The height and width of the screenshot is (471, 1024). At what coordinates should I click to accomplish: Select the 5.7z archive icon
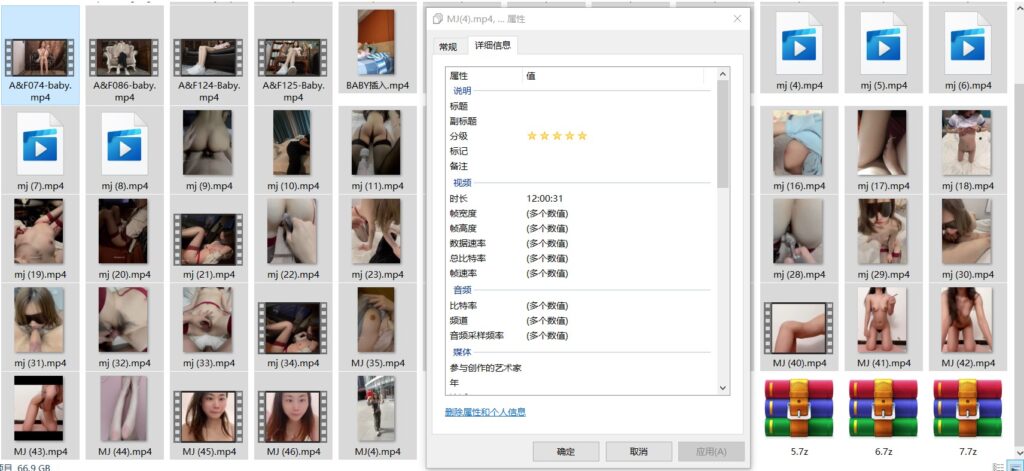click(798, 408)
